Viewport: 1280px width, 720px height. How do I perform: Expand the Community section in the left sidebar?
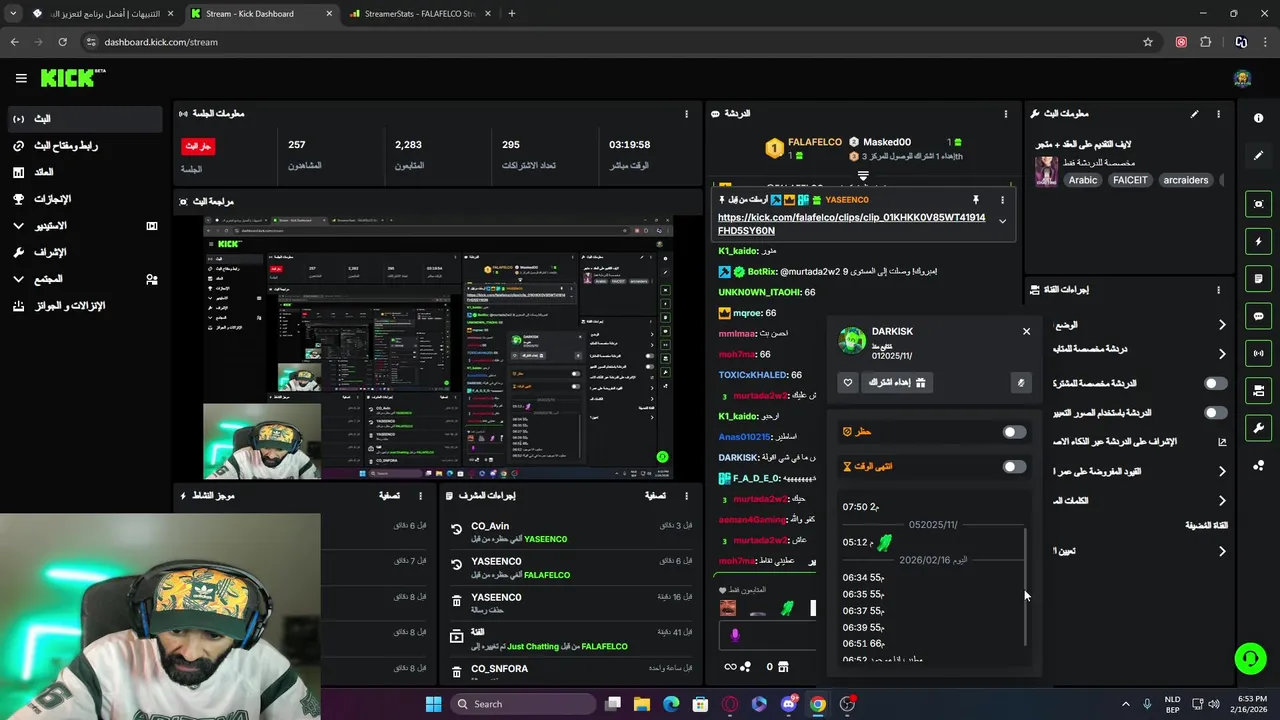coord(84,279)
